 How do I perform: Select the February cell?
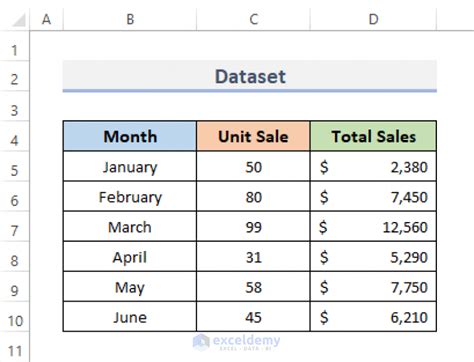pos(130,197)
